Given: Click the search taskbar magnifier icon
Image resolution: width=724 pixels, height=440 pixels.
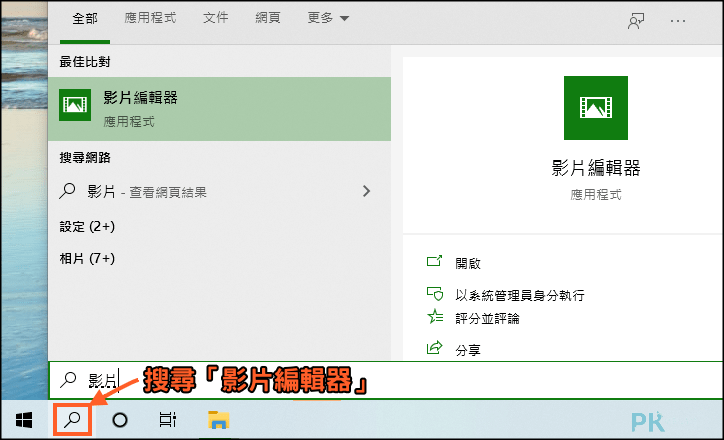Looking at the screenshot, I should [x=72, y=420].
